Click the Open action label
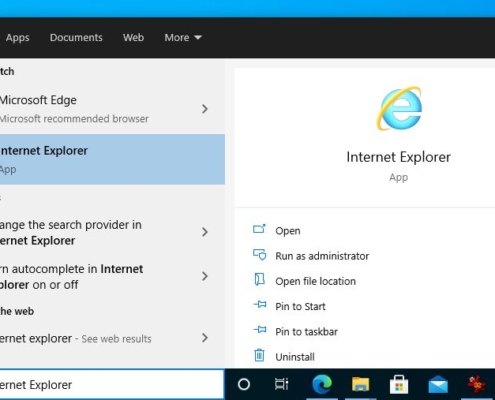The width and height of the screenshot is (495, 400). 288,231
